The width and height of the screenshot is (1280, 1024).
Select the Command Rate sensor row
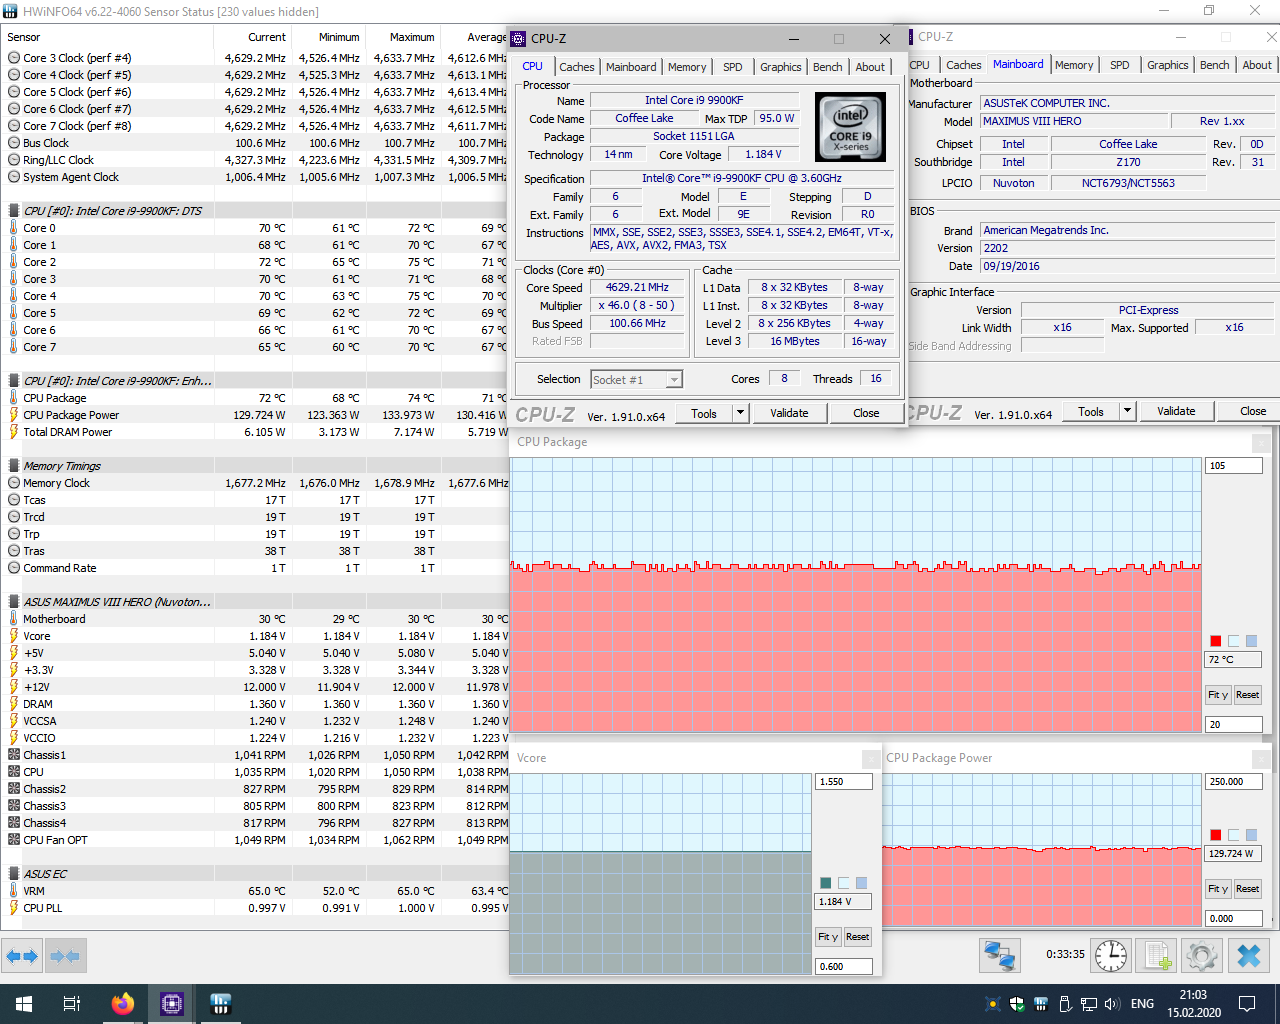(x=255, y=568)
